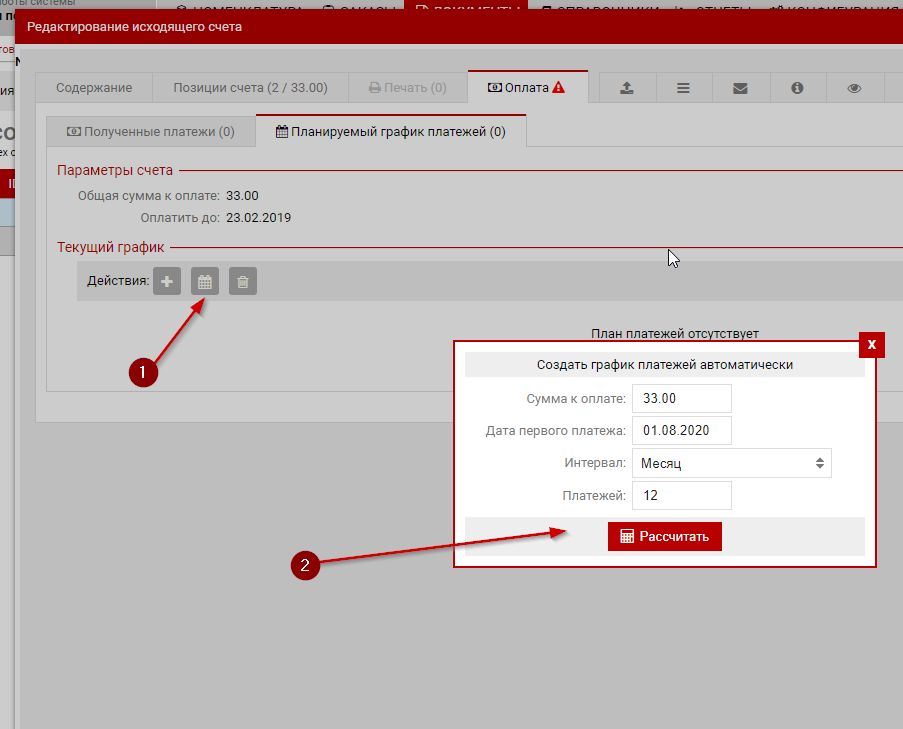Click the Дата первого платежа field

point(681,430)
